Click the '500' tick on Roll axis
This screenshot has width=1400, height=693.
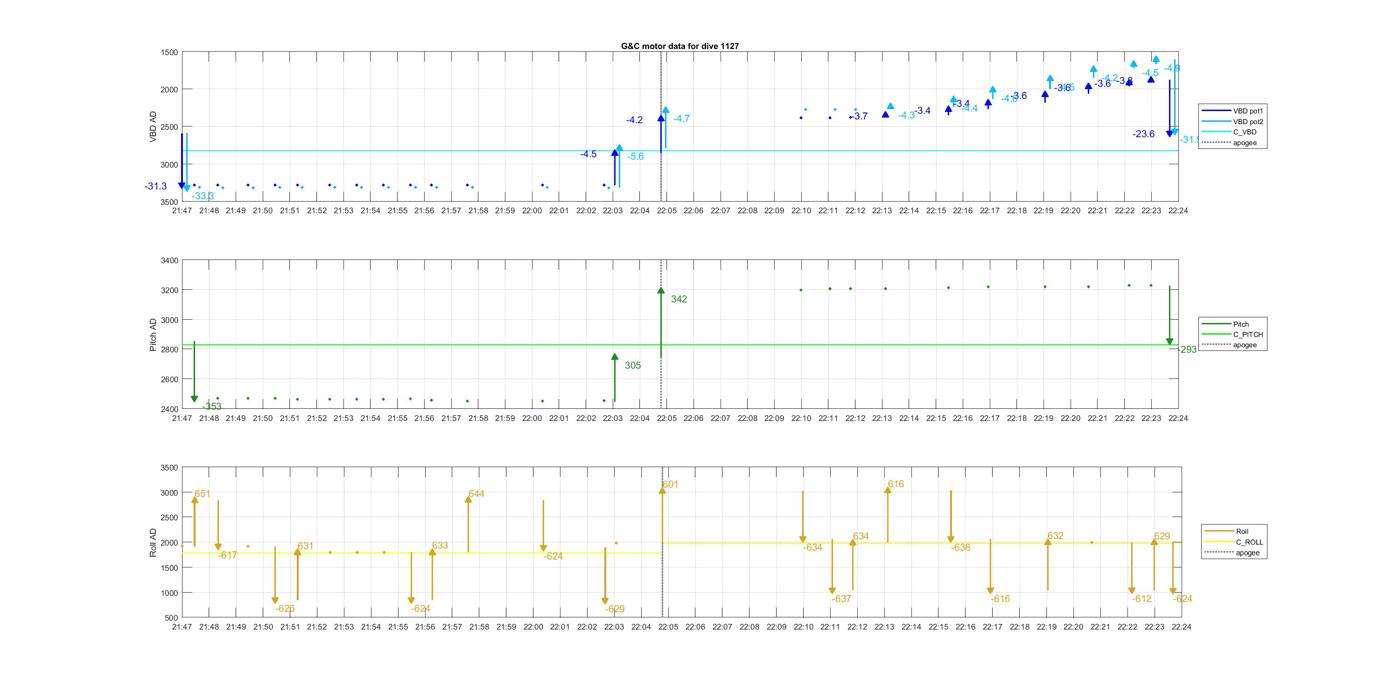pyautogui.click(x=172, y=617)
